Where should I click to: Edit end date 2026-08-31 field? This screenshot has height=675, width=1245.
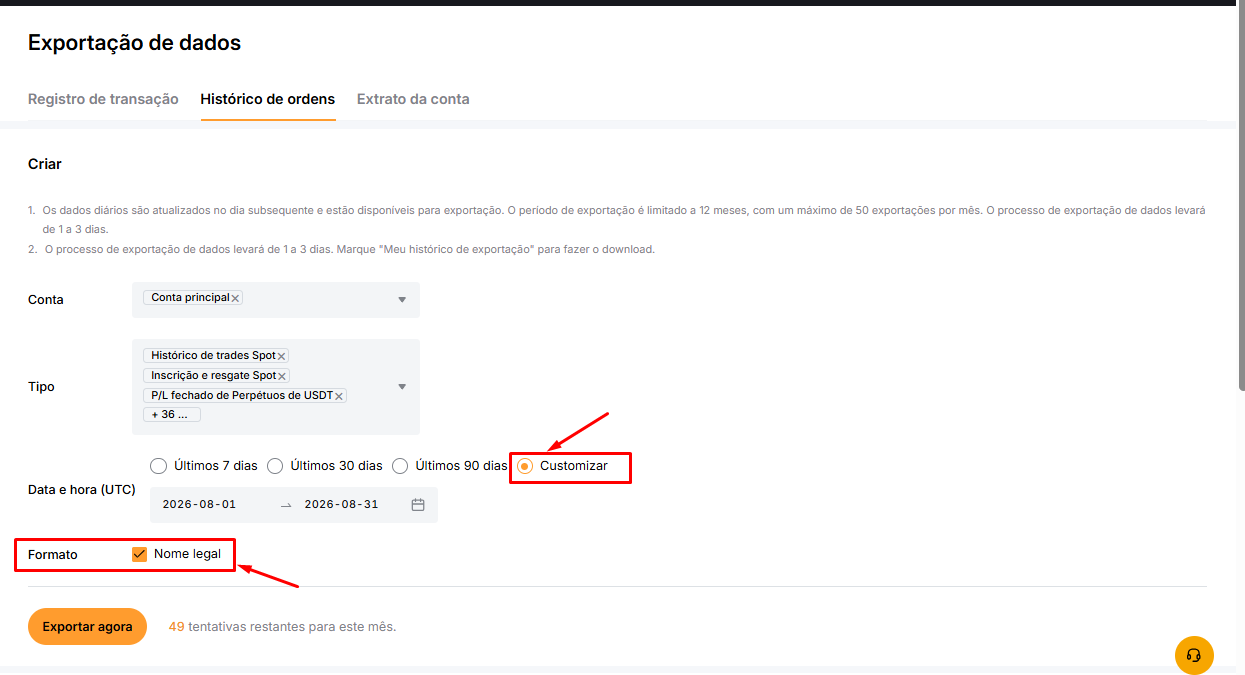pyautogui.click(x=341, y=505)
